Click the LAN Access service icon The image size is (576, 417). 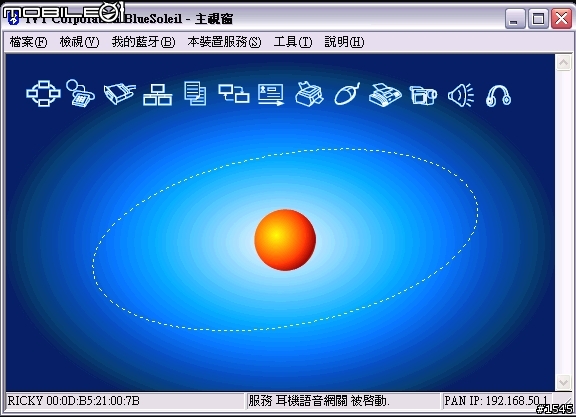coord(158,95)
